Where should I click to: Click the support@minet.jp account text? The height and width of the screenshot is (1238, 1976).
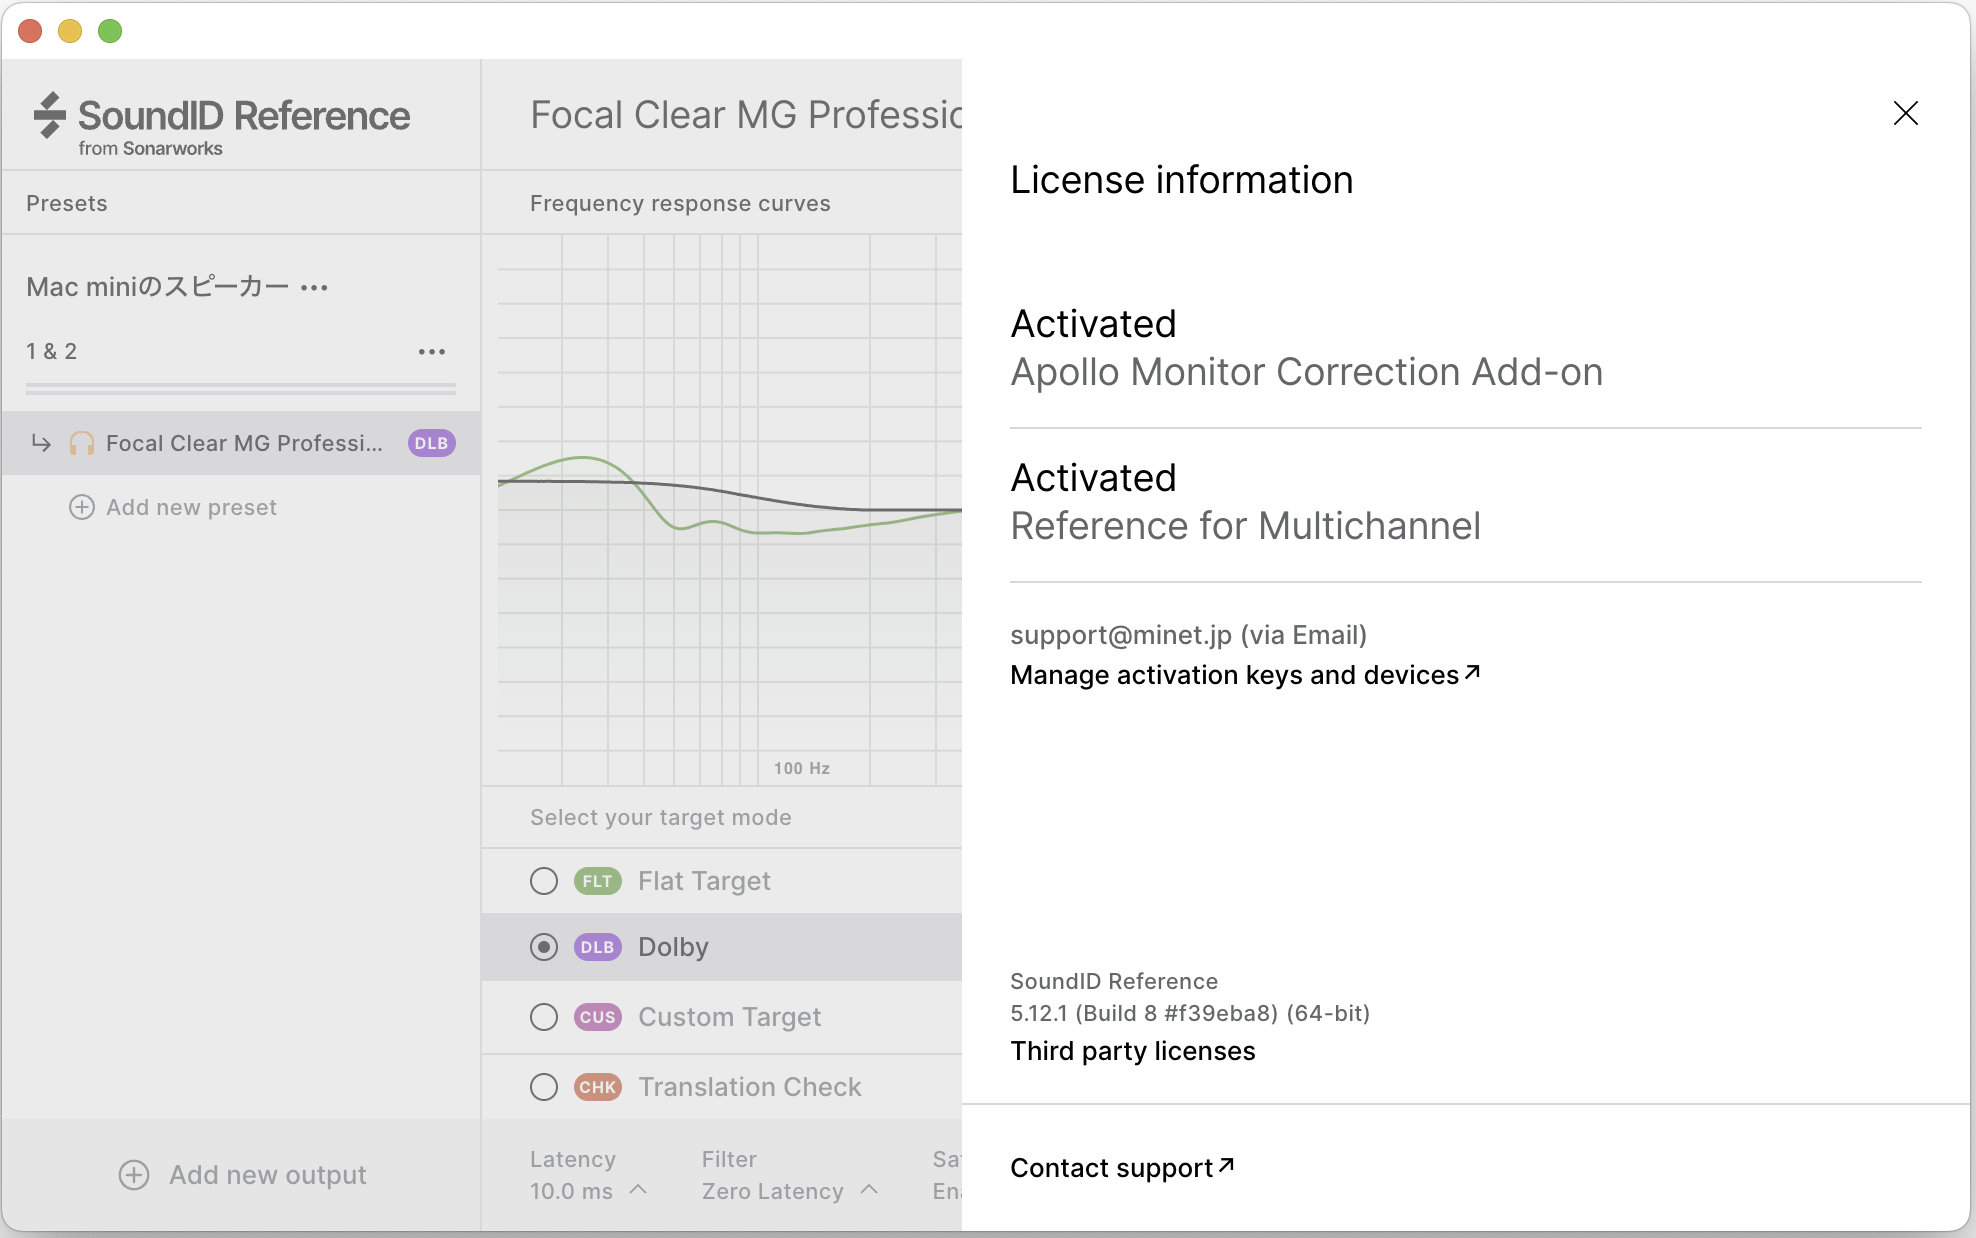click(x=1188, y=635)
